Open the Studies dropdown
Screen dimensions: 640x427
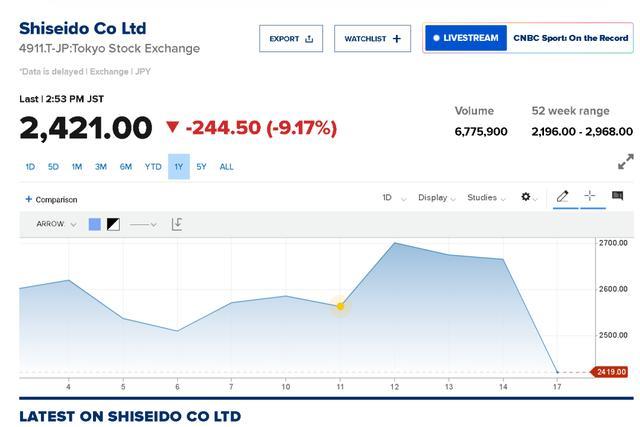pos(486,198)
